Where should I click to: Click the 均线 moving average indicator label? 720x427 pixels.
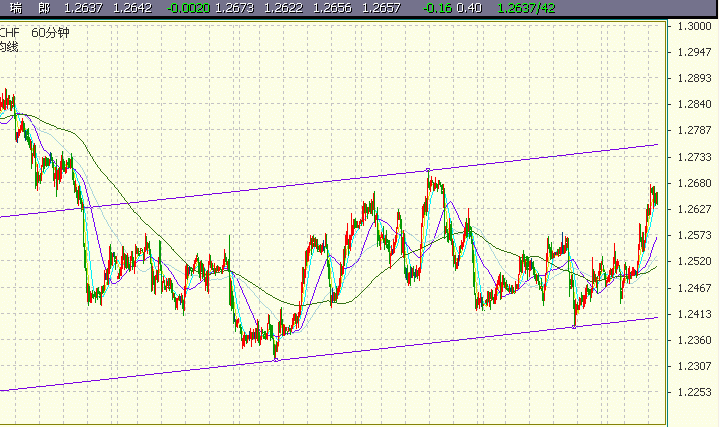click(8, 47)
